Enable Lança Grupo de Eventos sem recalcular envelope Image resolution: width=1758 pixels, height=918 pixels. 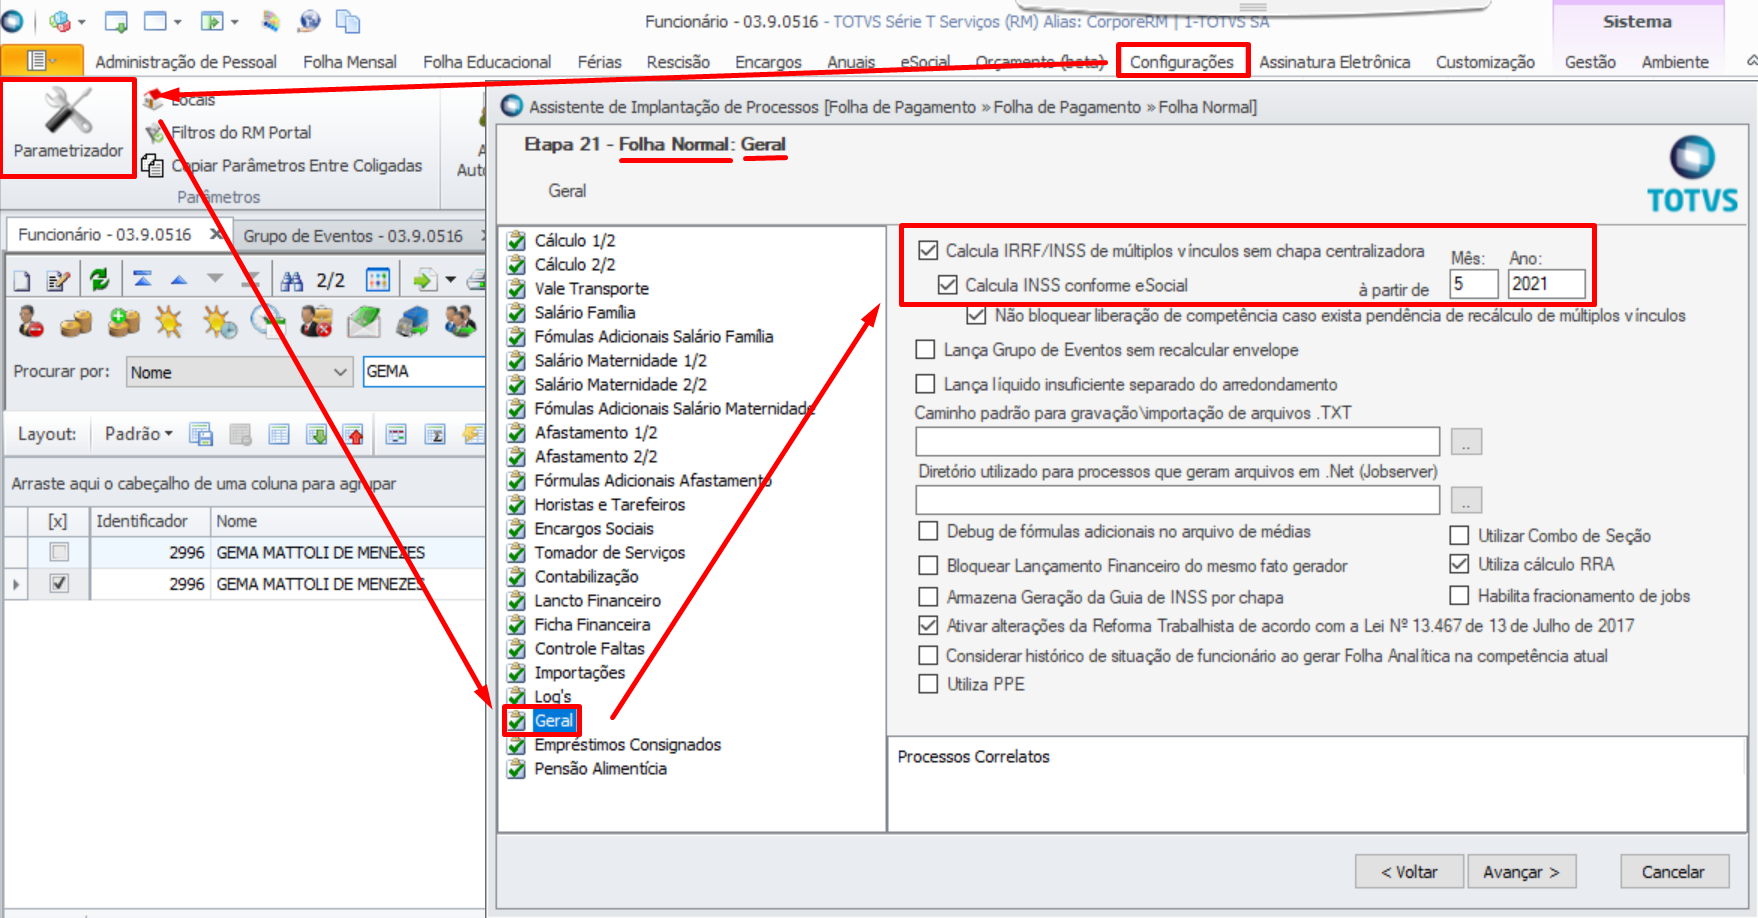pos(926,350)
